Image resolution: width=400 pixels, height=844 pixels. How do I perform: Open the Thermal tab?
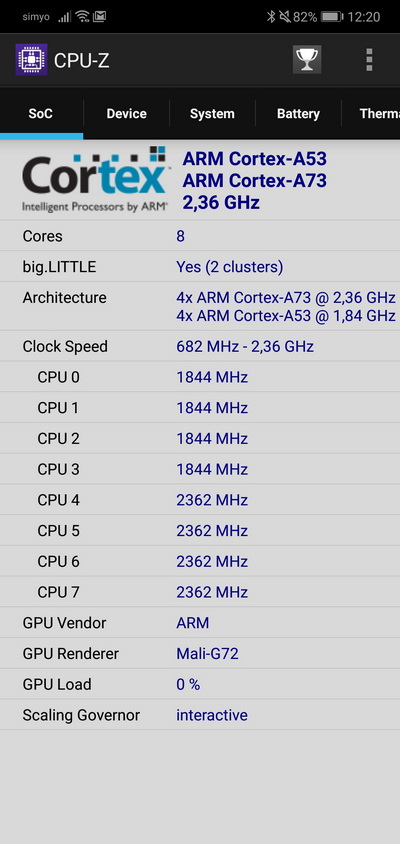371,114
